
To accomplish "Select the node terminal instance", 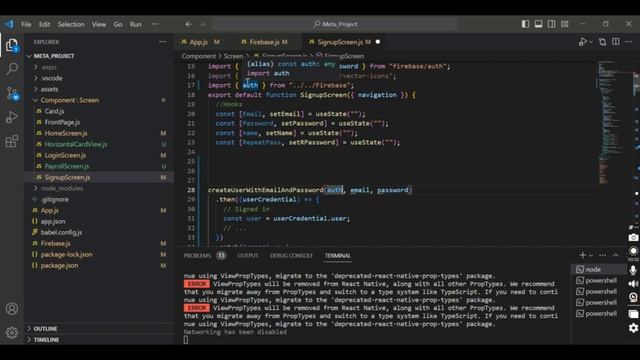I will [598, 269].
